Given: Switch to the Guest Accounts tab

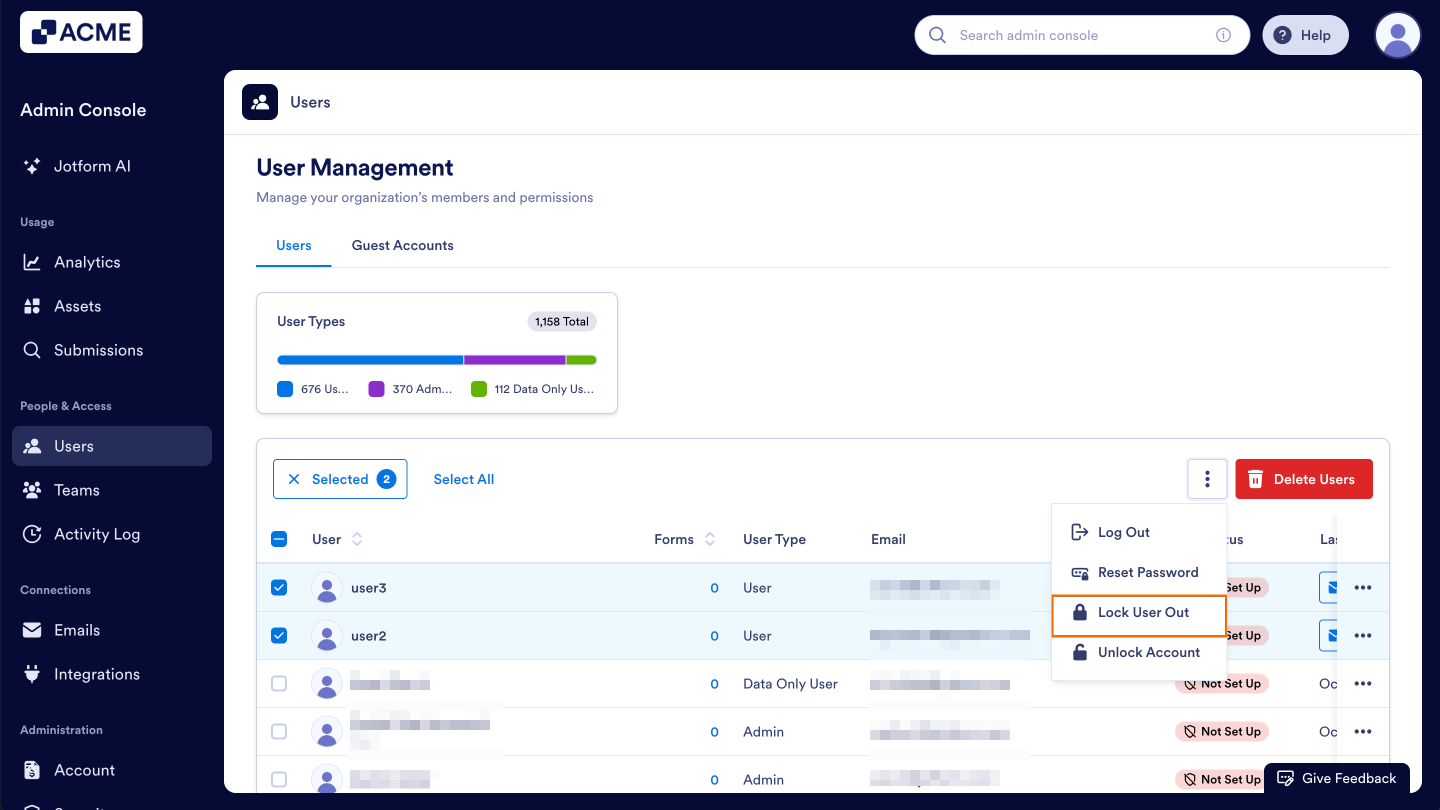Looking at the screenshot, I should [x=402, y=245].
